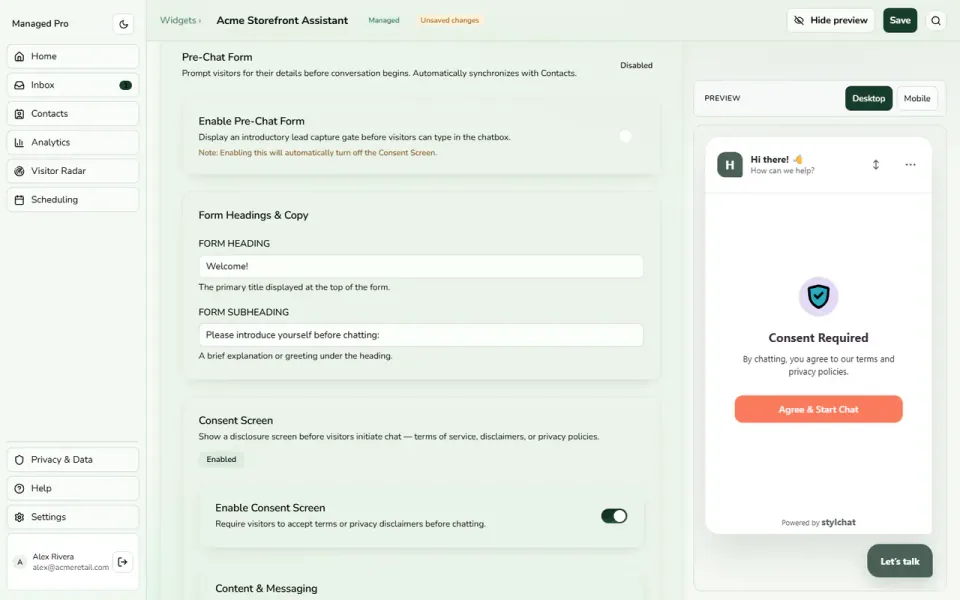Click the H avatar in chat preview

tap(730, 165)
